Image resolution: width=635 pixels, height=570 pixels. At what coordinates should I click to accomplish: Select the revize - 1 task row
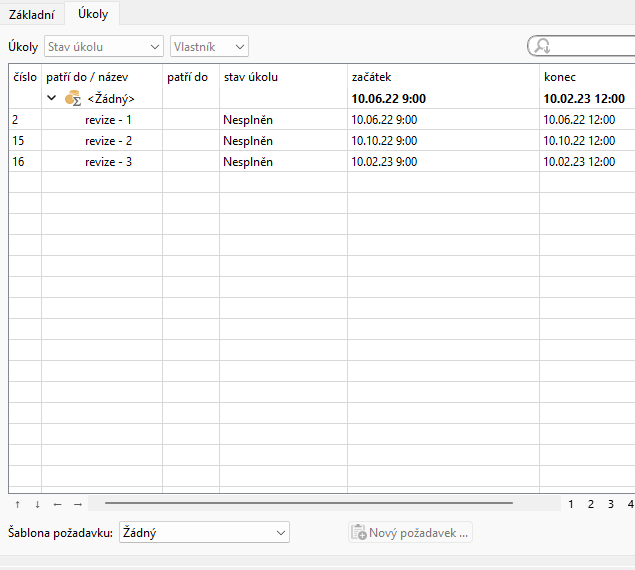click(108, 119)
